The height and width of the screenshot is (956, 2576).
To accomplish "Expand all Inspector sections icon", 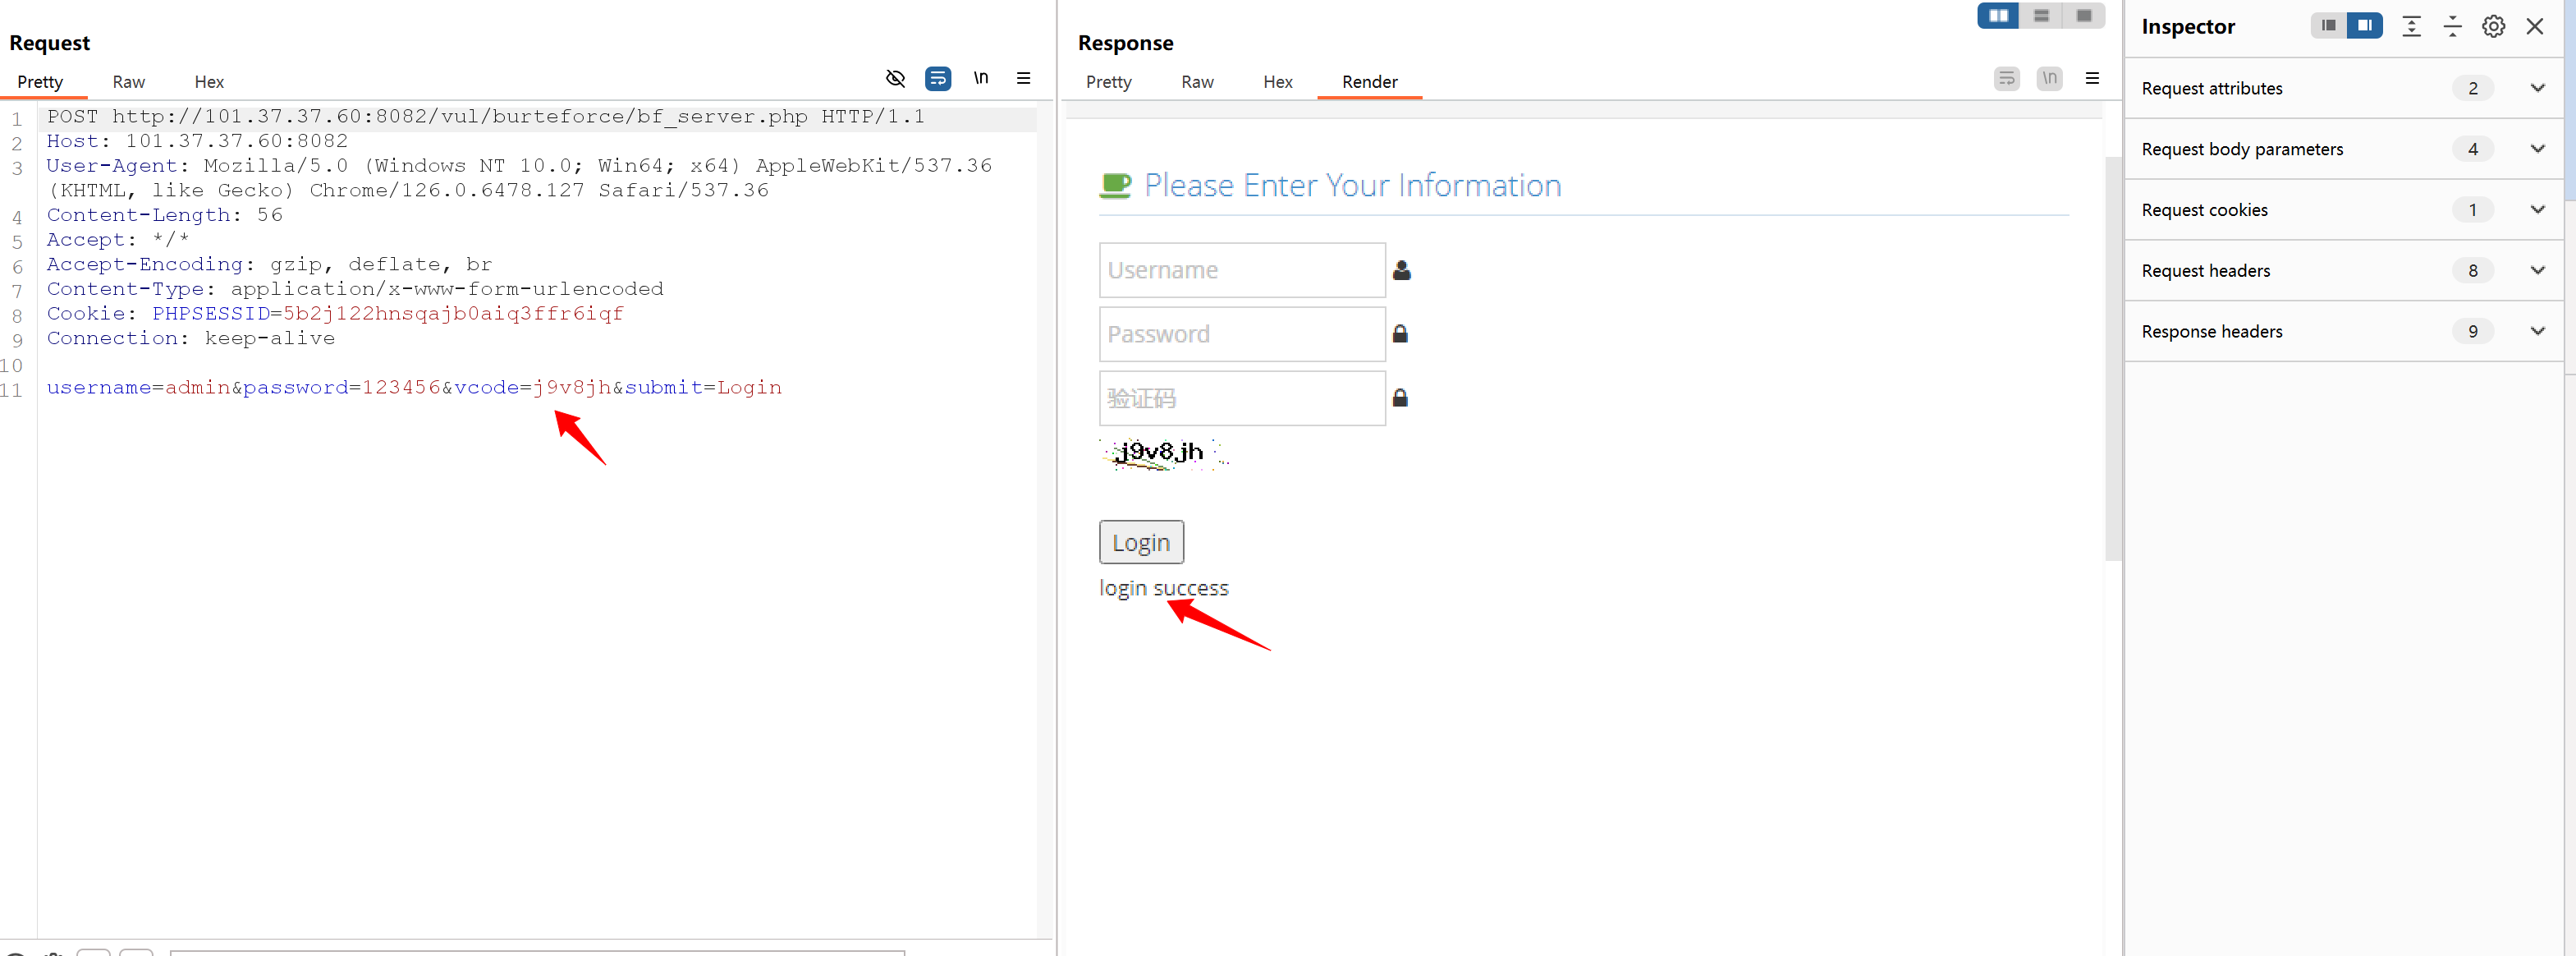I will [2411, 27].
